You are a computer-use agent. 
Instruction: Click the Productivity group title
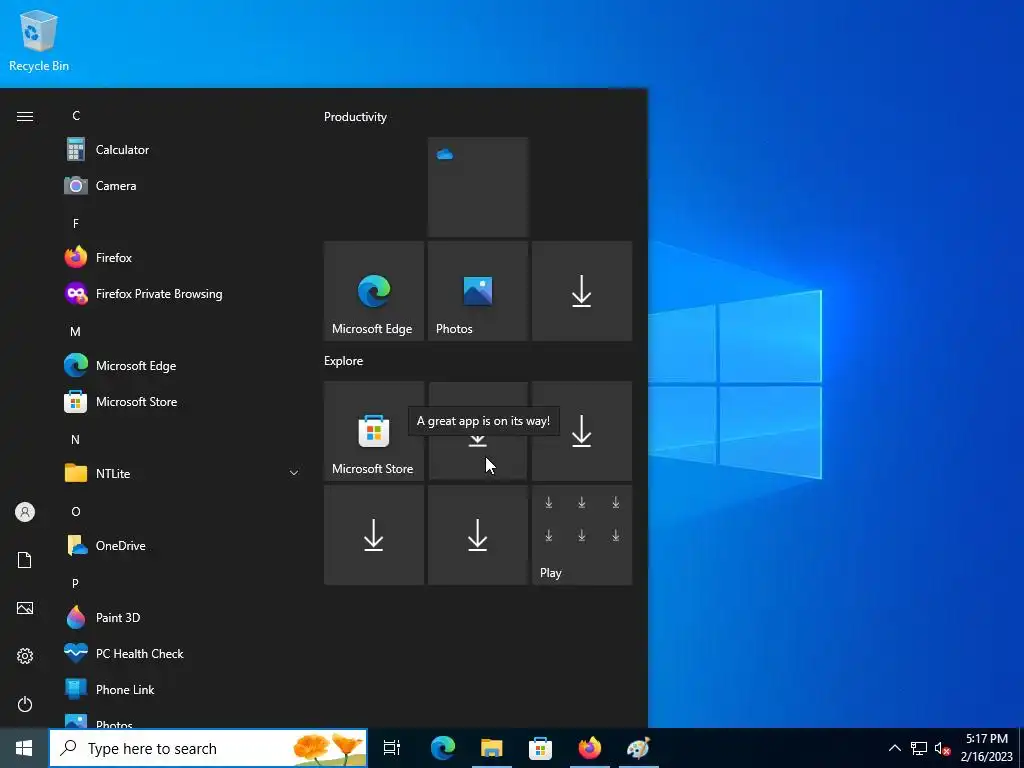click(x=355, y=117)
